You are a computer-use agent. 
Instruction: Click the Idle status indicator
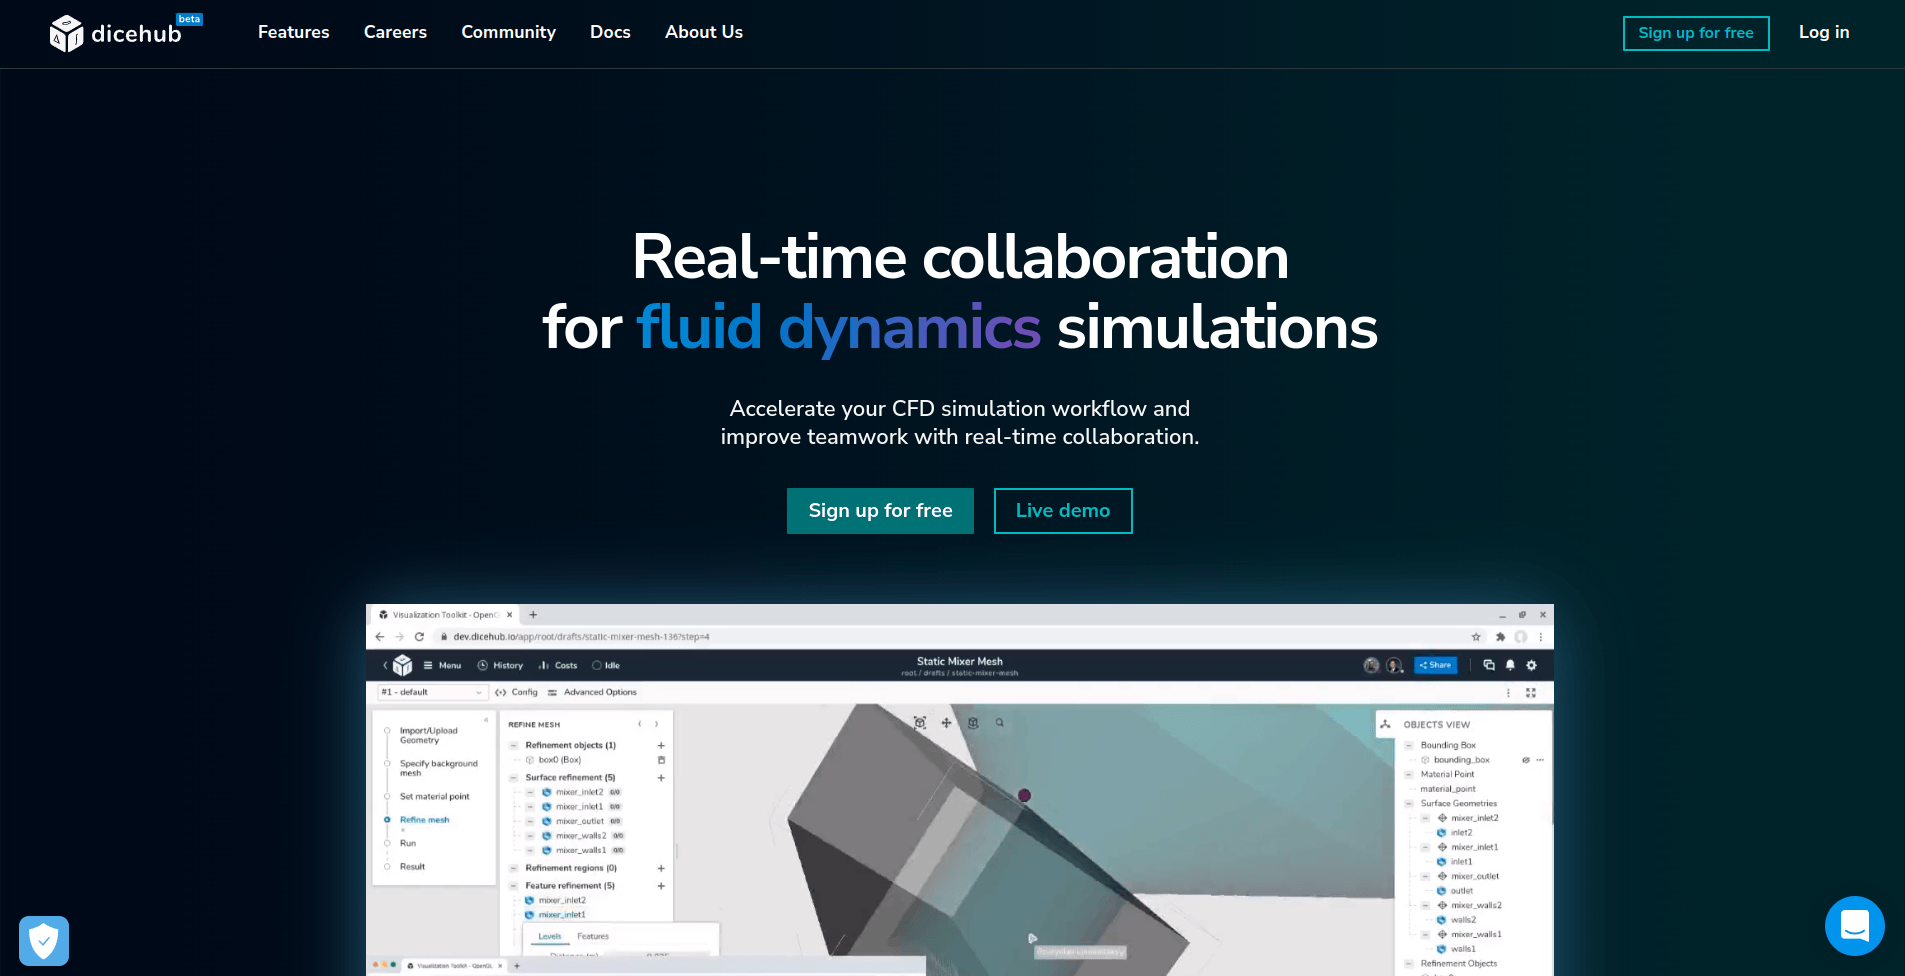606,666
